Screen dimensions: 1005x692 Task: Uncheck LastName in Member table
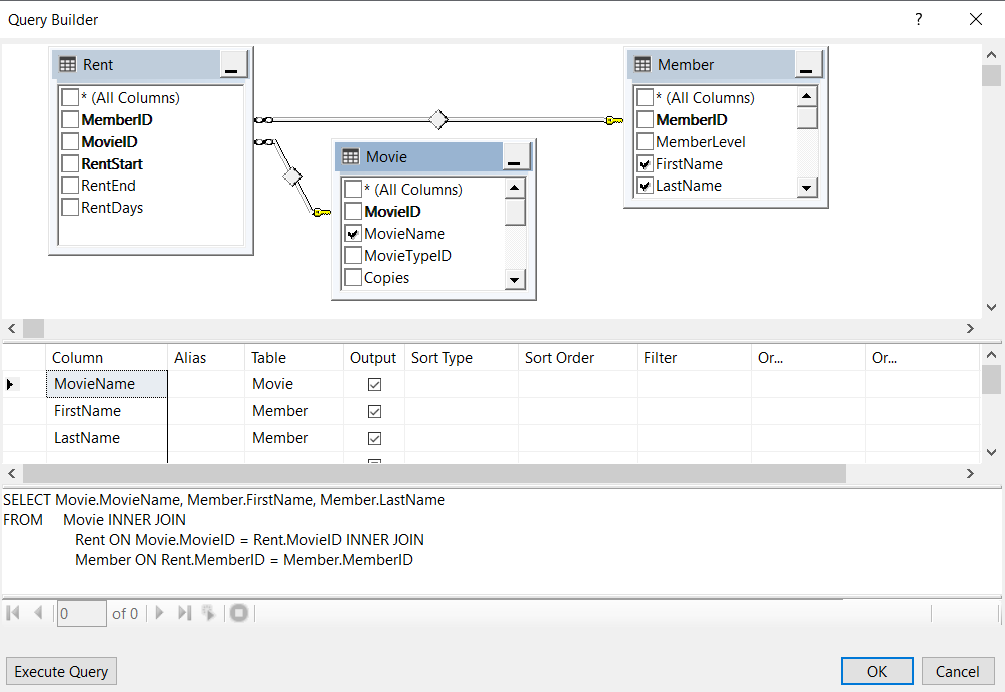pyautogui.click(x=645, y=186)
